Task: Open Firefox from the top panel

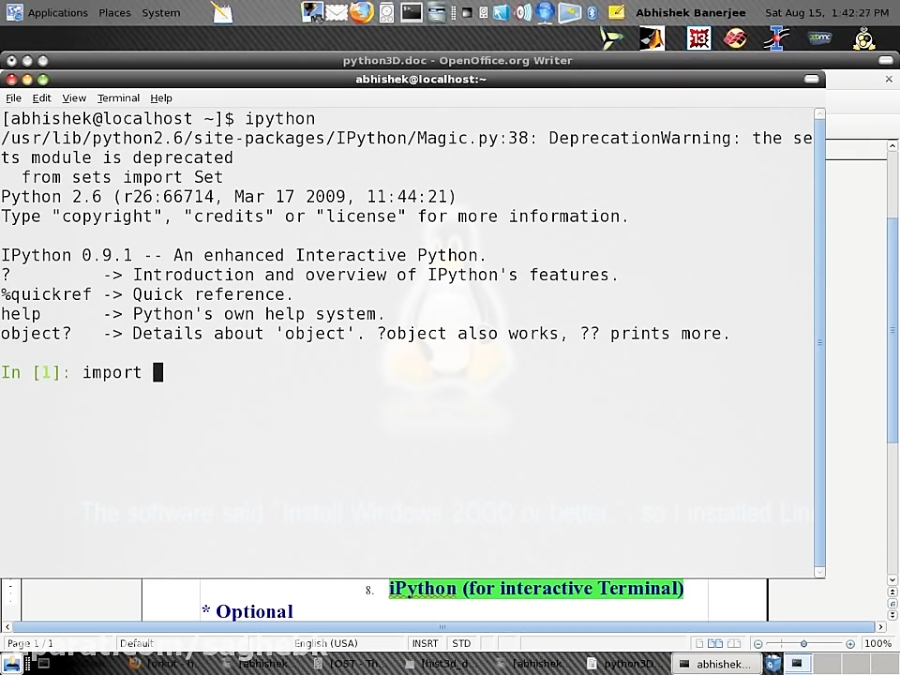Action: (358, 13)
